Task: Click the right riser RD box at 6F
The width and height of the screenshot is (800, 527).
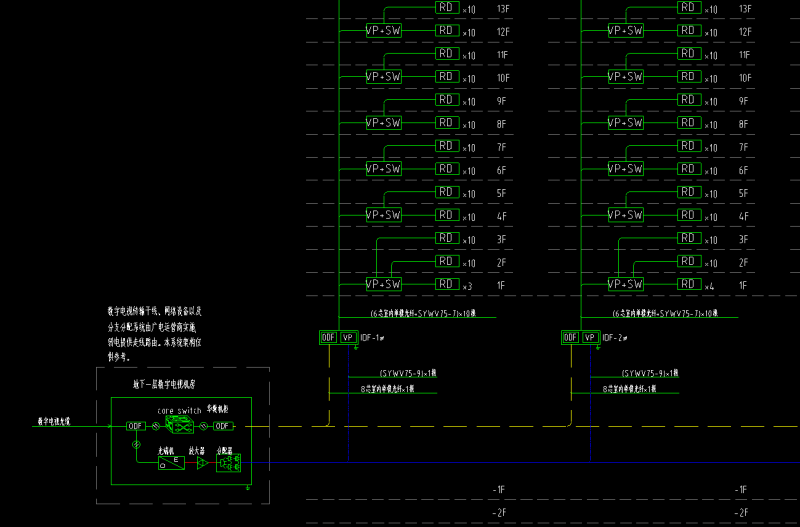Action: [688, 169]
